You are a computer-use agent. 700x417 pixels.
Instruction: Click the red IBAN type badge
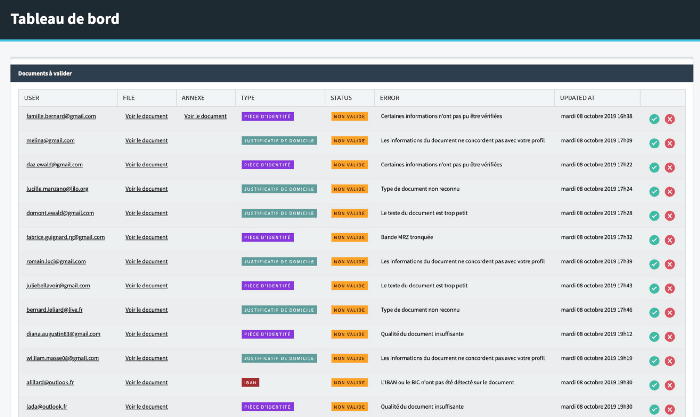(x=250, y=382)
